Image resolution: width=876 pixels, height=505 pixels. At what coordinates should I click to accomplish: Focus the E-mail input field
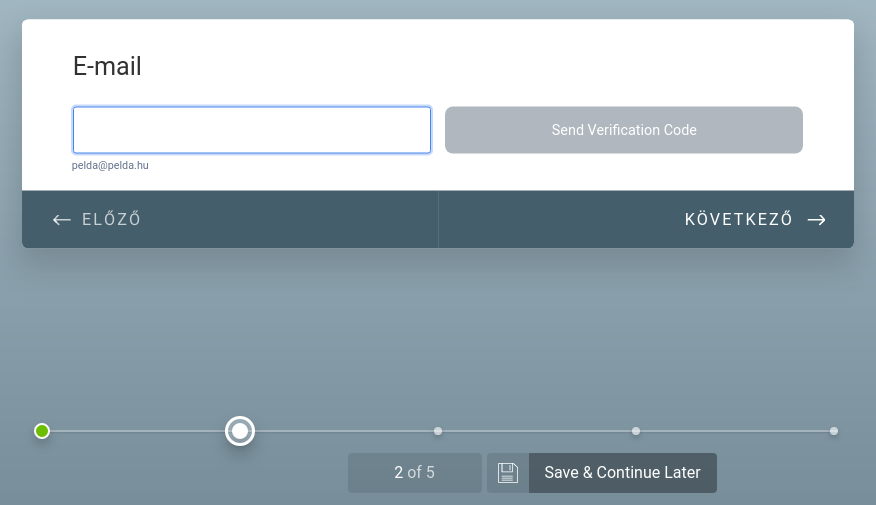click(252, 130)
